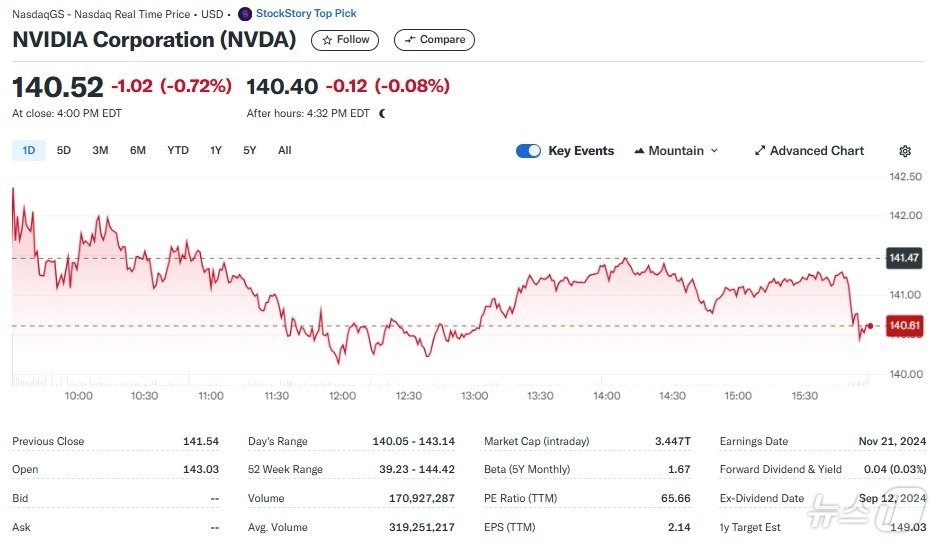
Task: Switch to the 5D time range
Action: (x=64, y=151)
